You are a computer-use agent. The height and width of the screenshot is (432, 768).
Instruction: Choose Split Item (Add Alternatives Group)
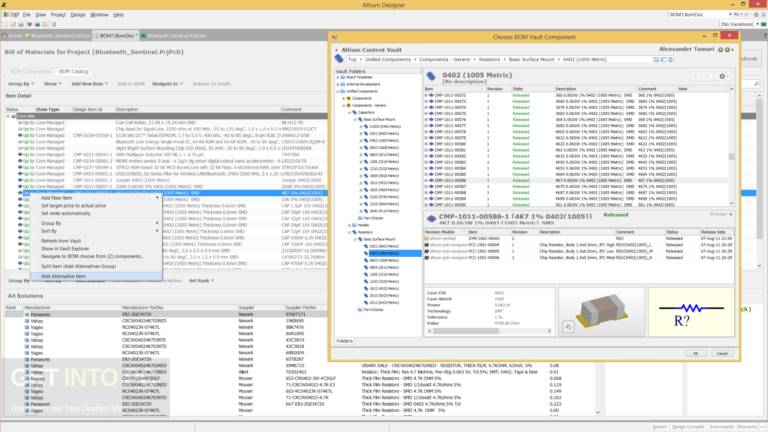[96, 266]
